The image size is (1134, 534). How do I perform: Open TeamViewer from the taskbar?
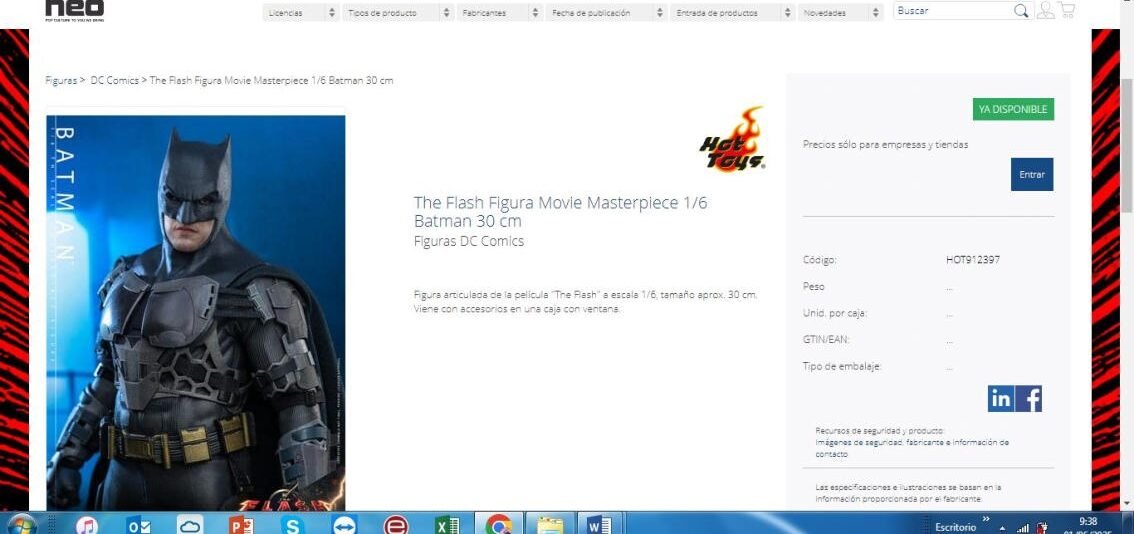pyautogui.click(x=344, y=525)
